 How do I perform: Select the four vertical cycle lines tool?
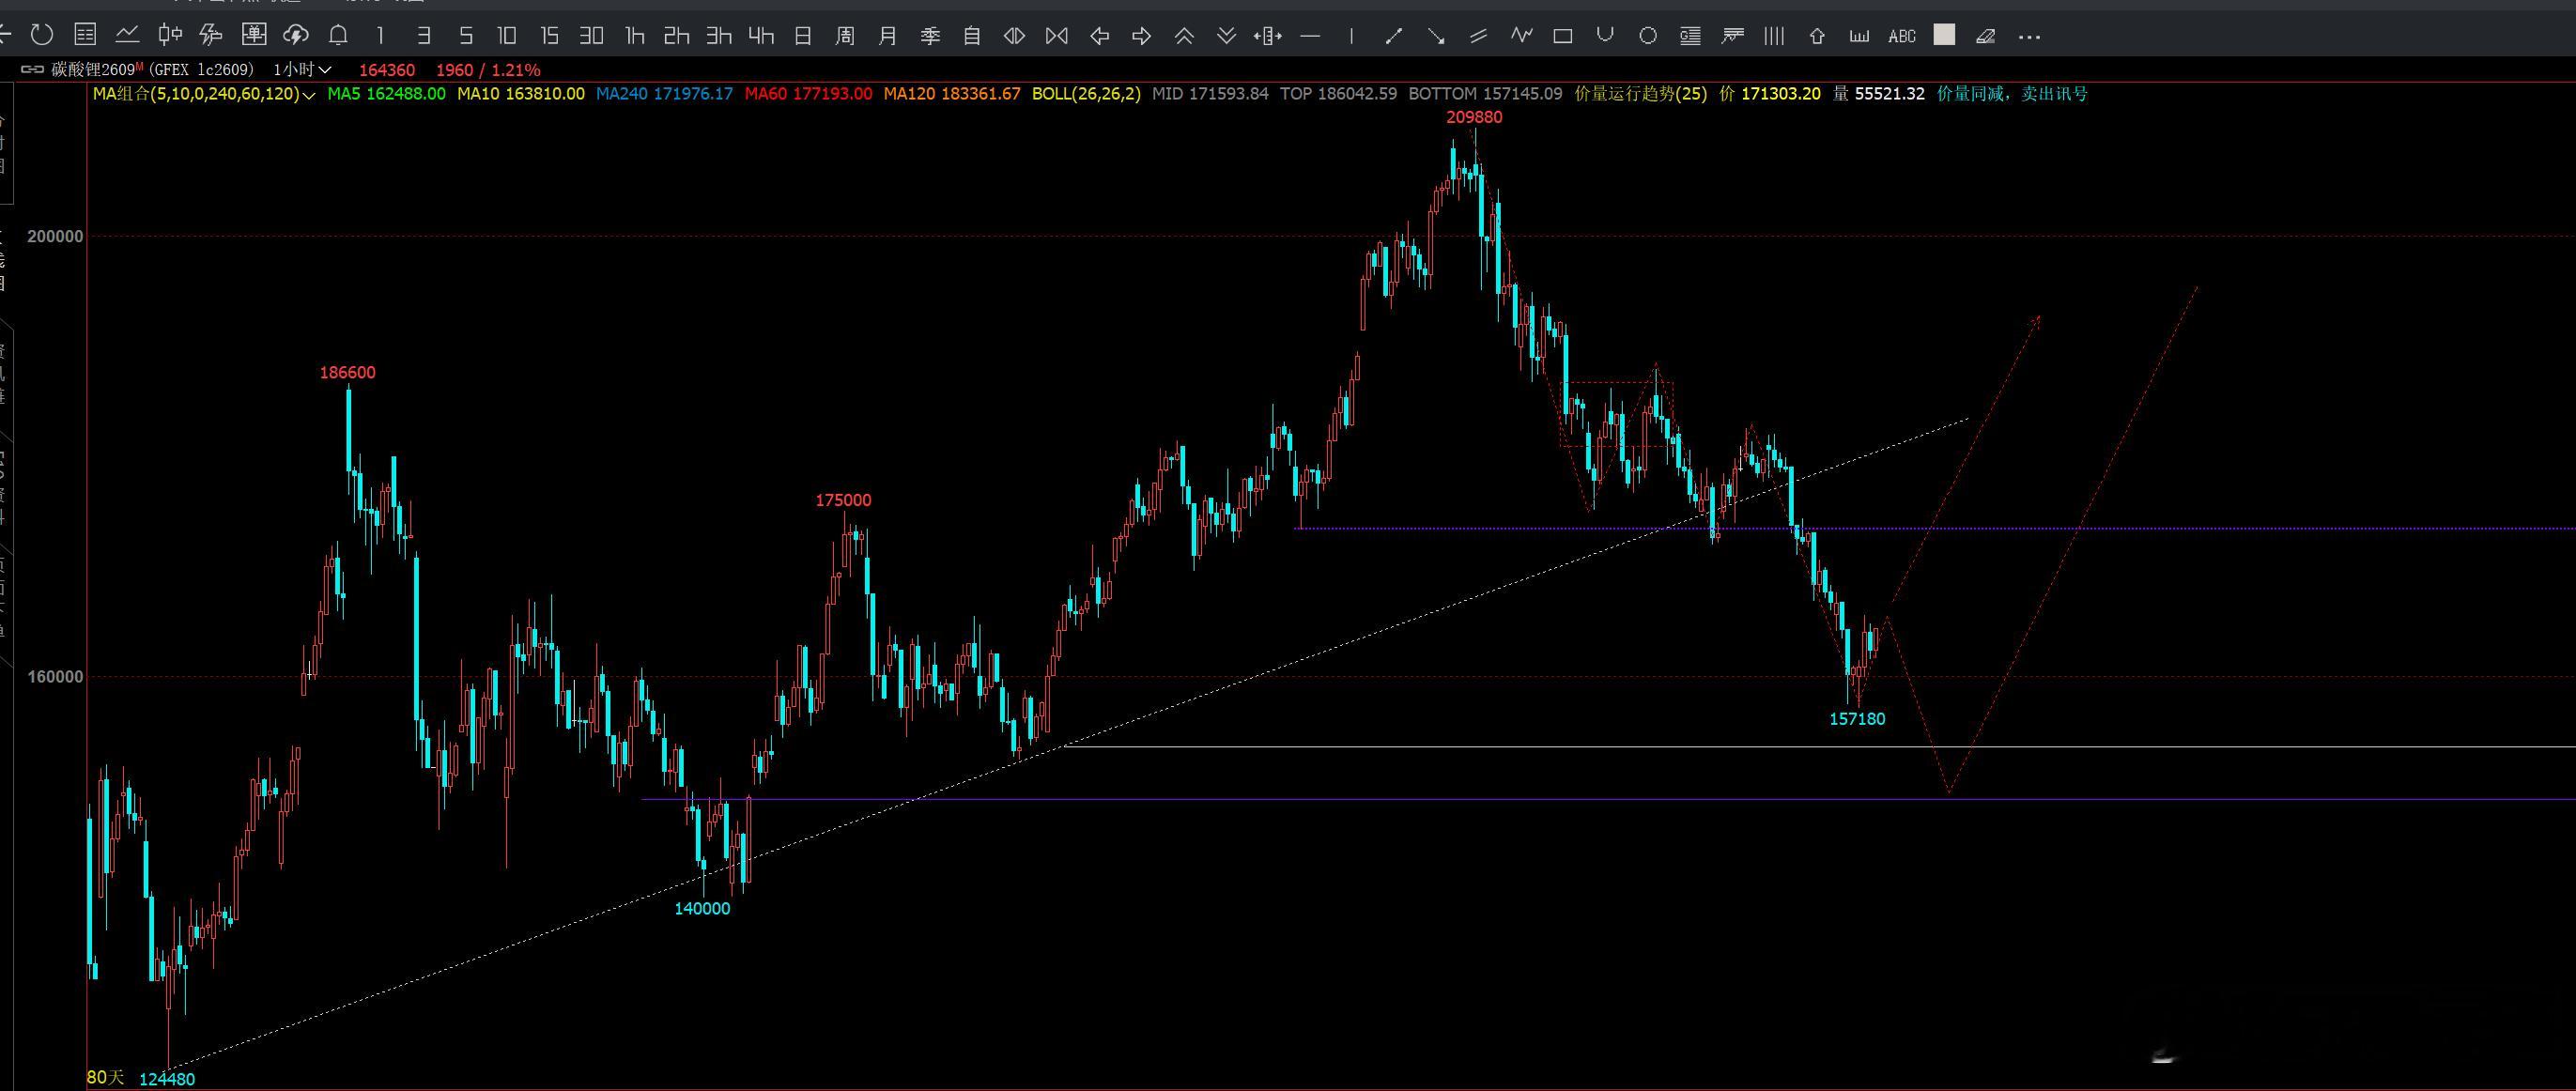coord(1774,36)
